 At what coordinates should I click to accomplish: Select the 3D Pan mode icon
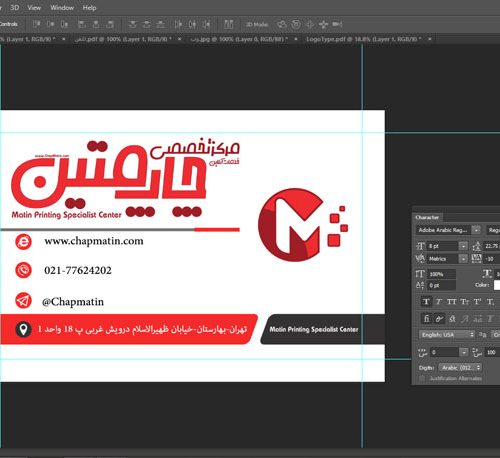point(309,24)
